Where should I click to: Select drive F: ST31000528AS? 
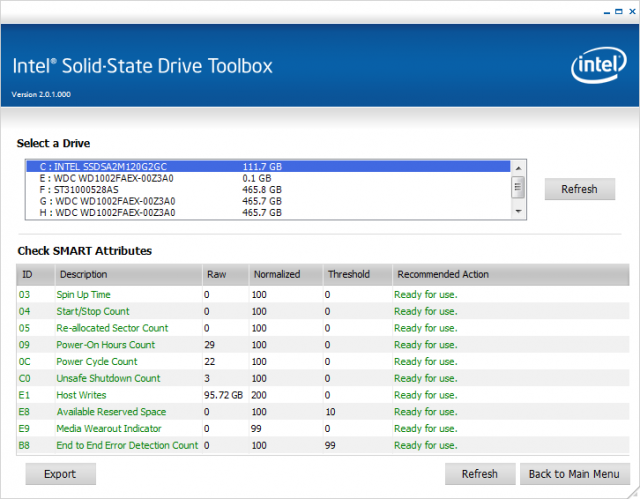click(268, 190)
